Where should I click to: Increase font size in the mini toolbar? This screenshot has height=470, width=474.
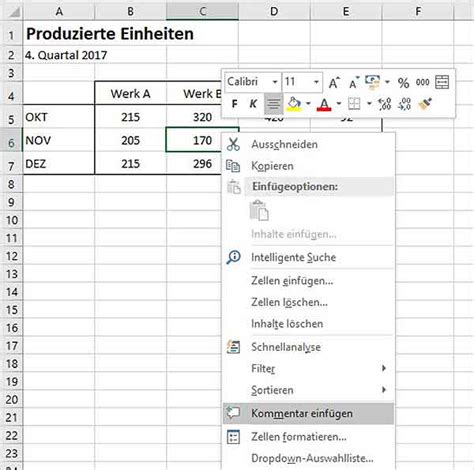point(334,82)
